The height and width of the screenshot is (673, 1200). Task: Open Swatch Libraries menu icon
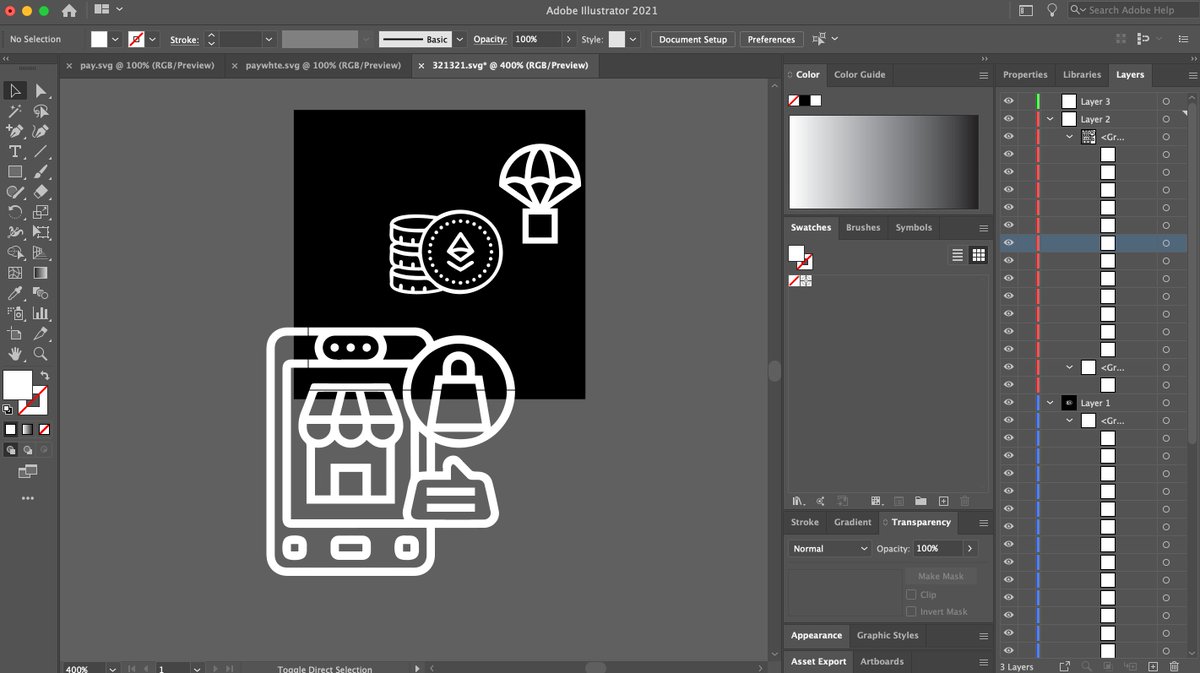[x=798, y=501]
